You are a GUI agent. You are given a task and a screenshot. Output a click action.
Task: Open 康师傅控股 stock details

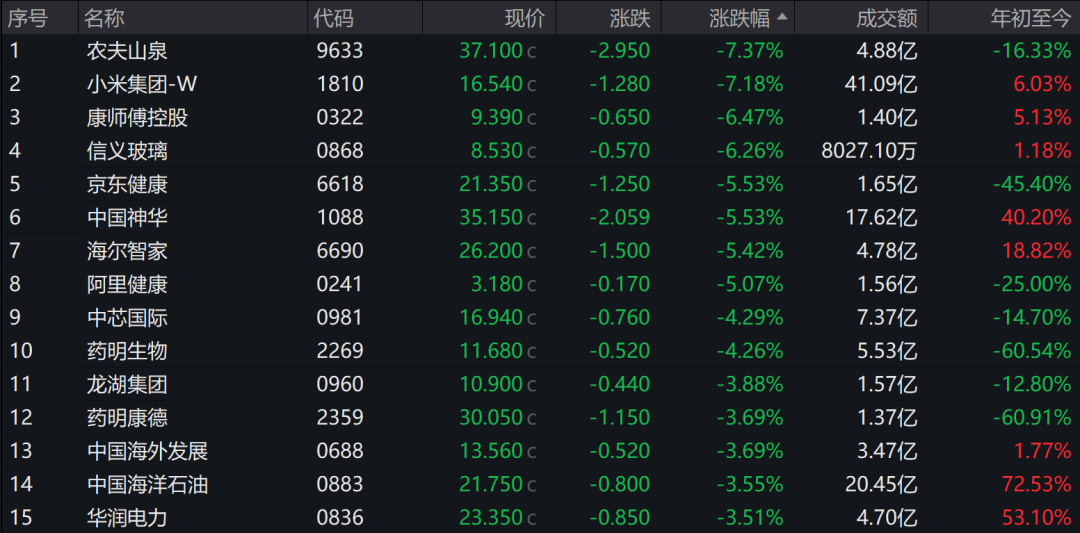point(137,118)
